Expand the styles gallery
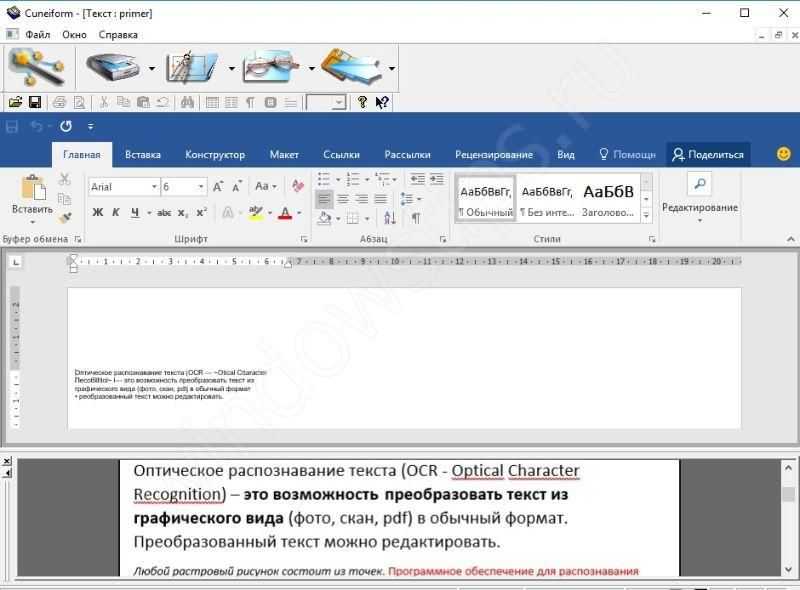This screenshot has width=800, height=590. [646, 215]
